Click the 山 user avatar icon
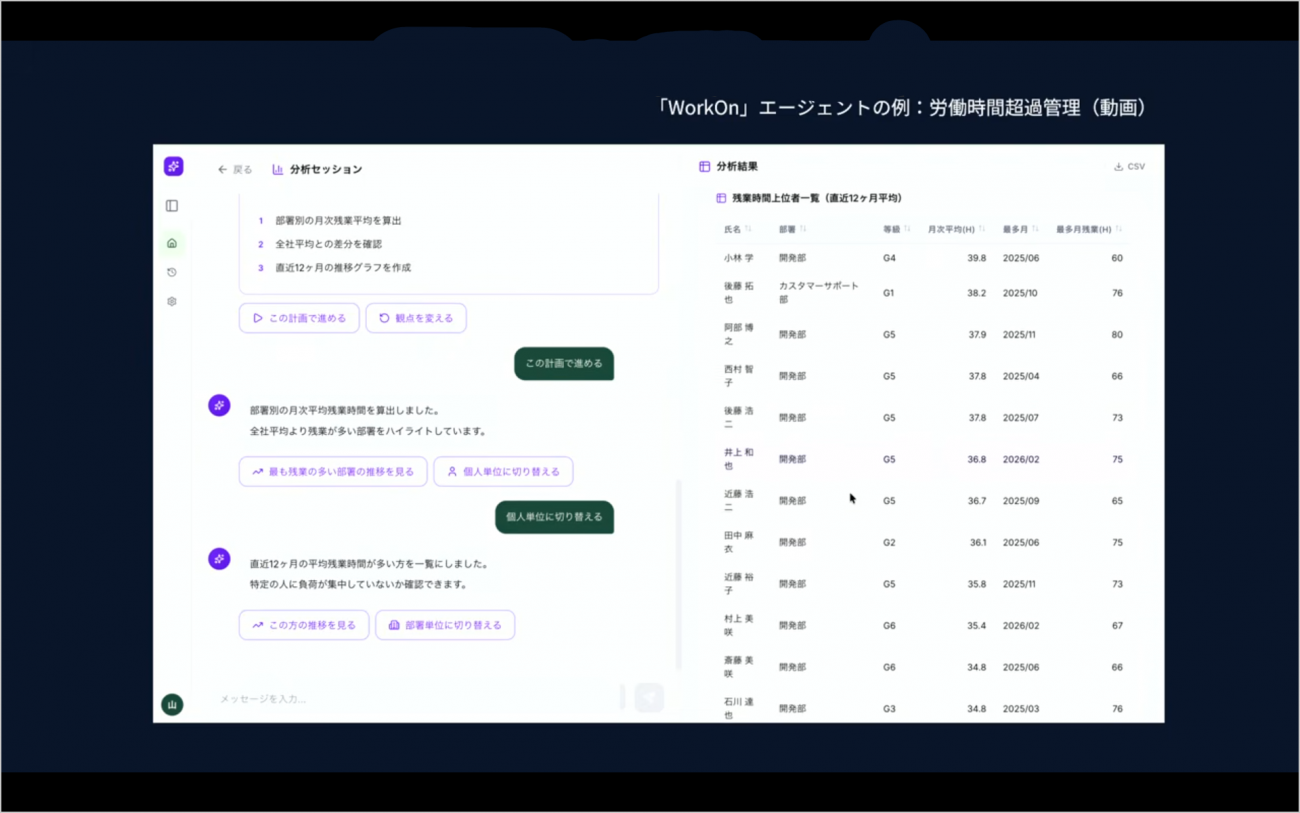1300x813 pixels. 172,704
